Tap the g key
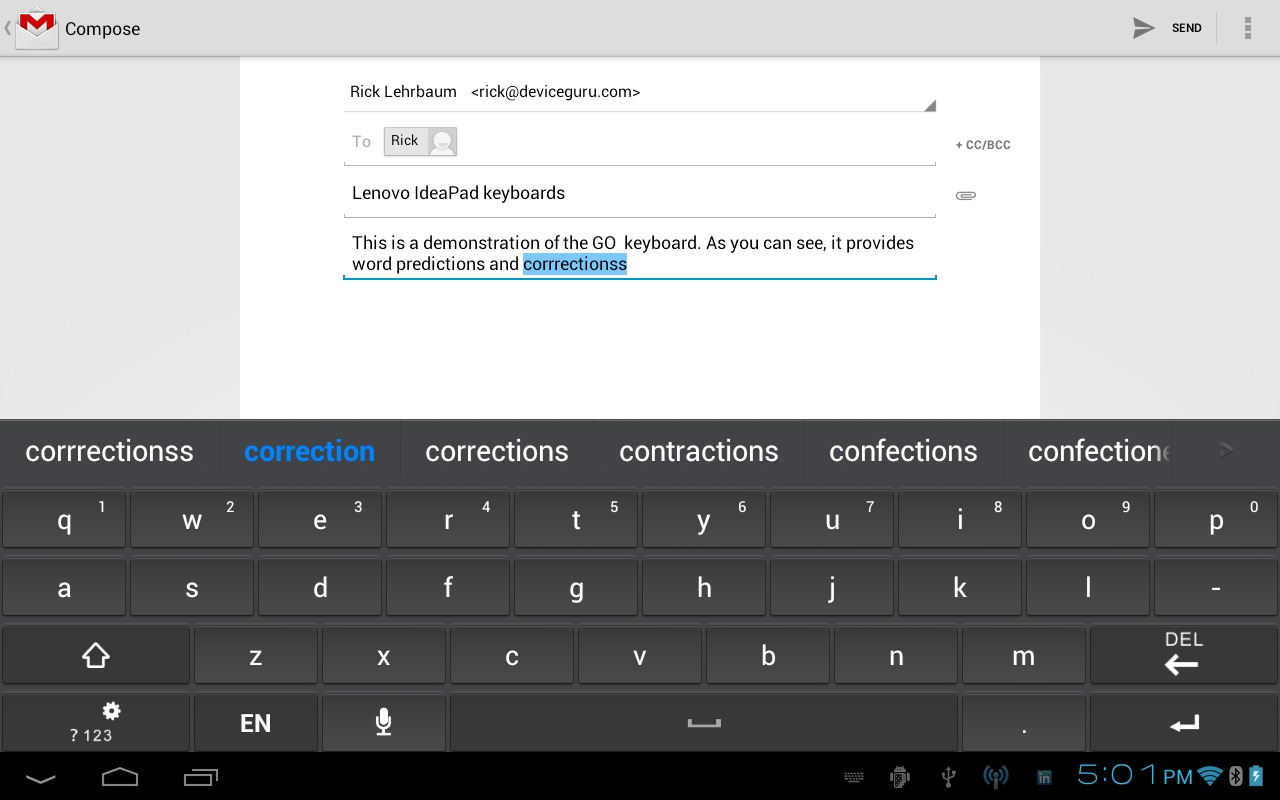 [576, 587]
